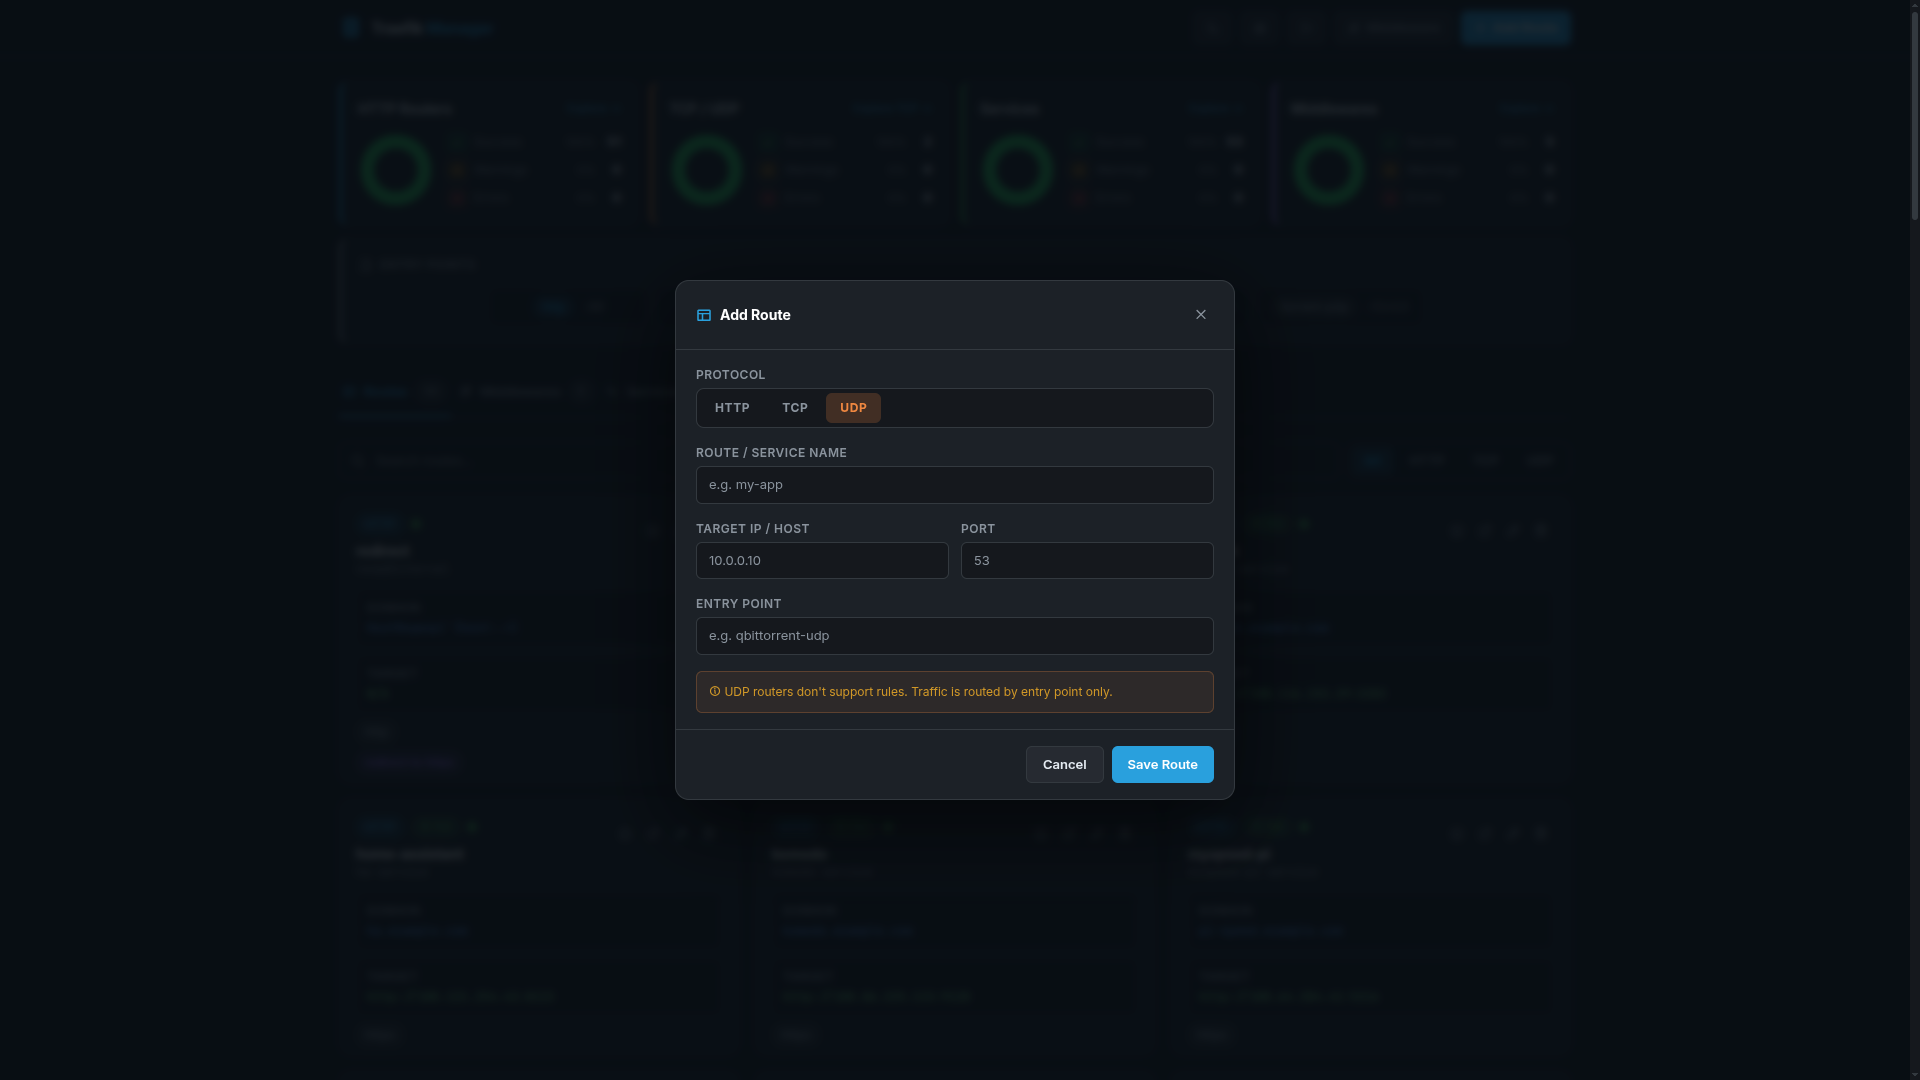1920x1080 pixels.
Task: Click the Save Route button
Action: [x=1161, y=764]
